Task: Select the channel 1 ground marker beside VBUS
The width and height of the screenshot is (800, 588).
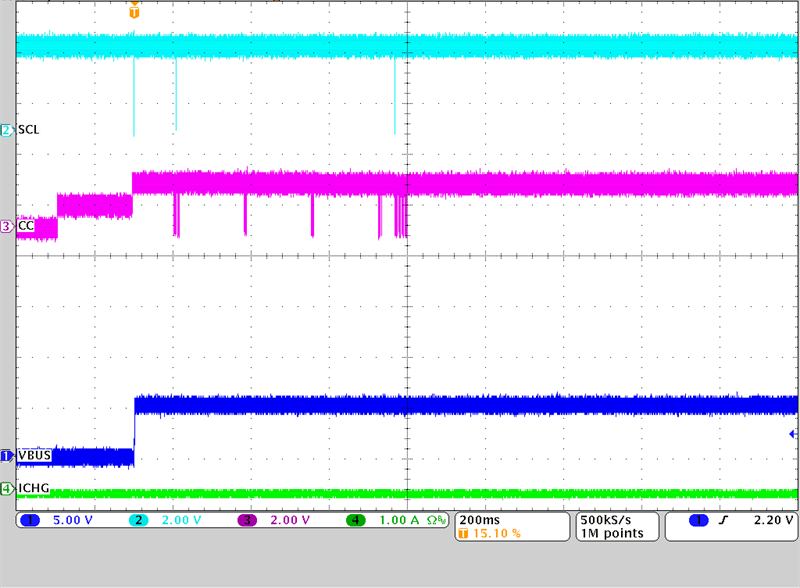Action: tap(7, 456)
